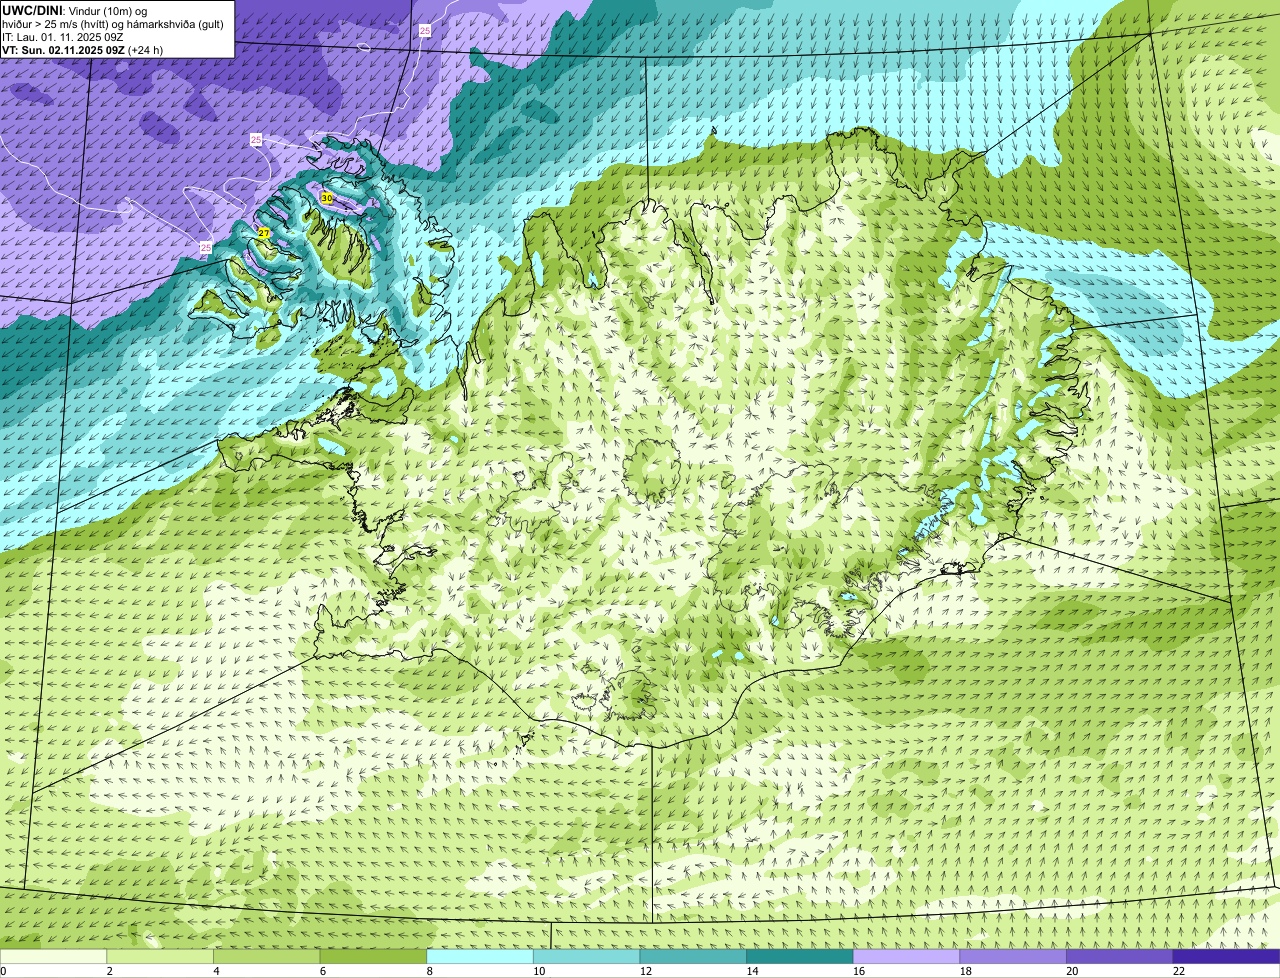Click the legend scale label "20"
This screenshot has height=978, width=1280.
pyautogui.click(x=1072, y=971)
